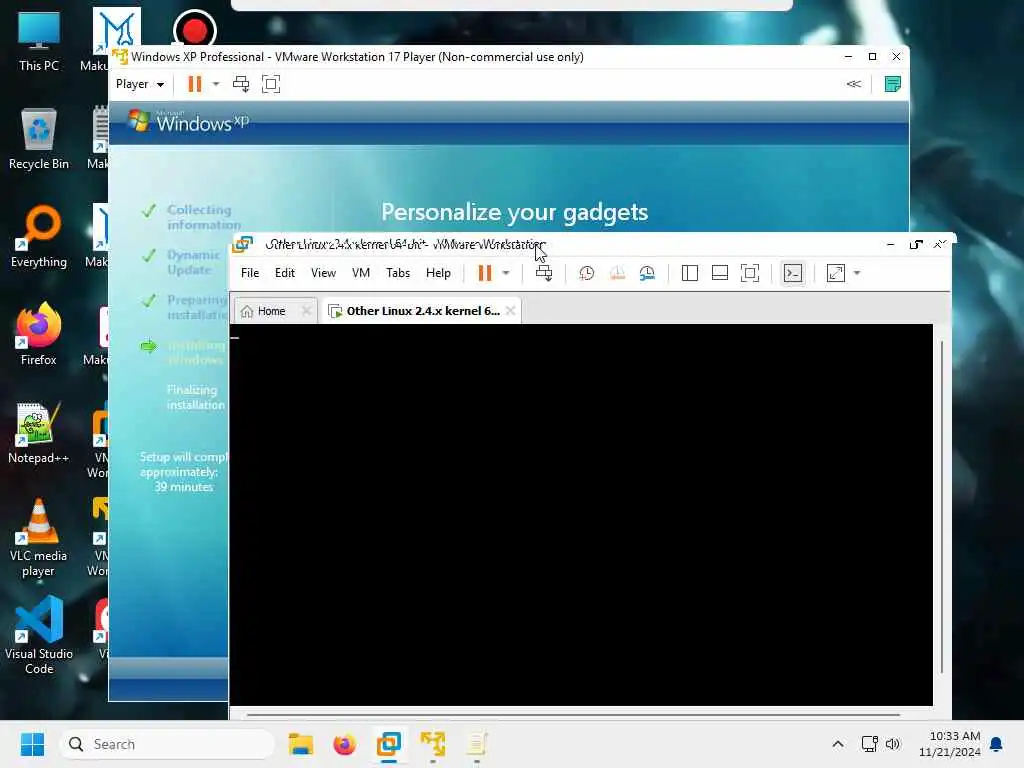Open the View menu in VMware Workstation
The height and width of the screenshot is (768, 1024).
[323, 273]
